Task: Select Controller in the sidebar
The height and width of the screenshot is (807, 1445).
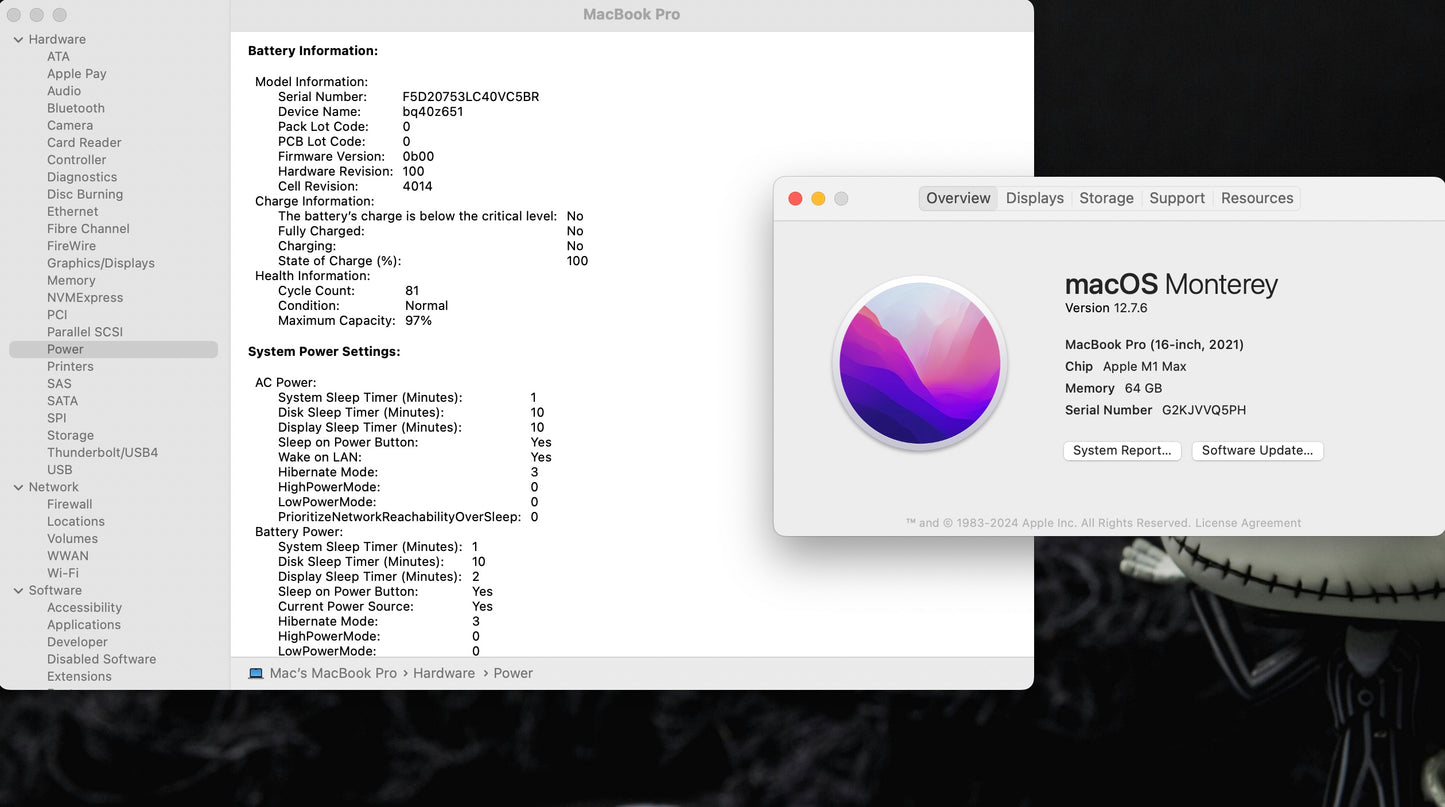Action: 76,160
